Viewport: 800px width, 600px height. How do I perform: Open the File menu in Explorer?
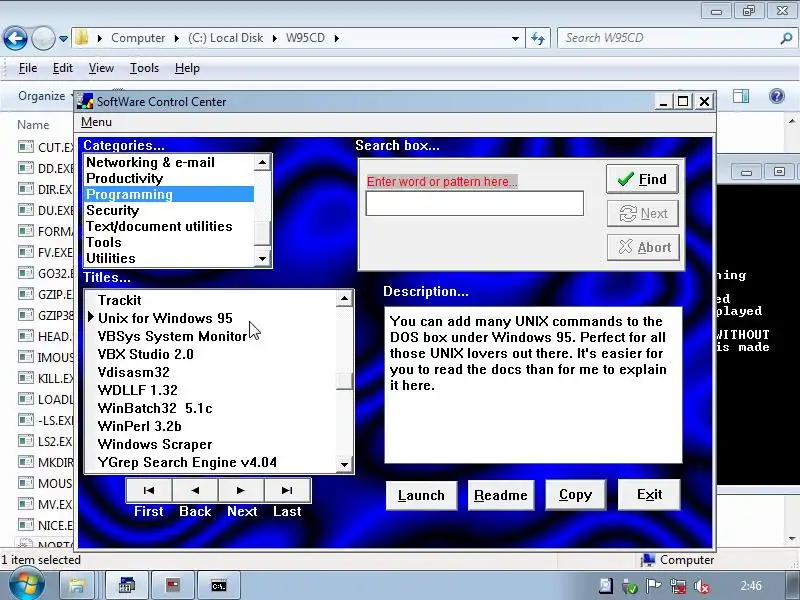point(28,68)
